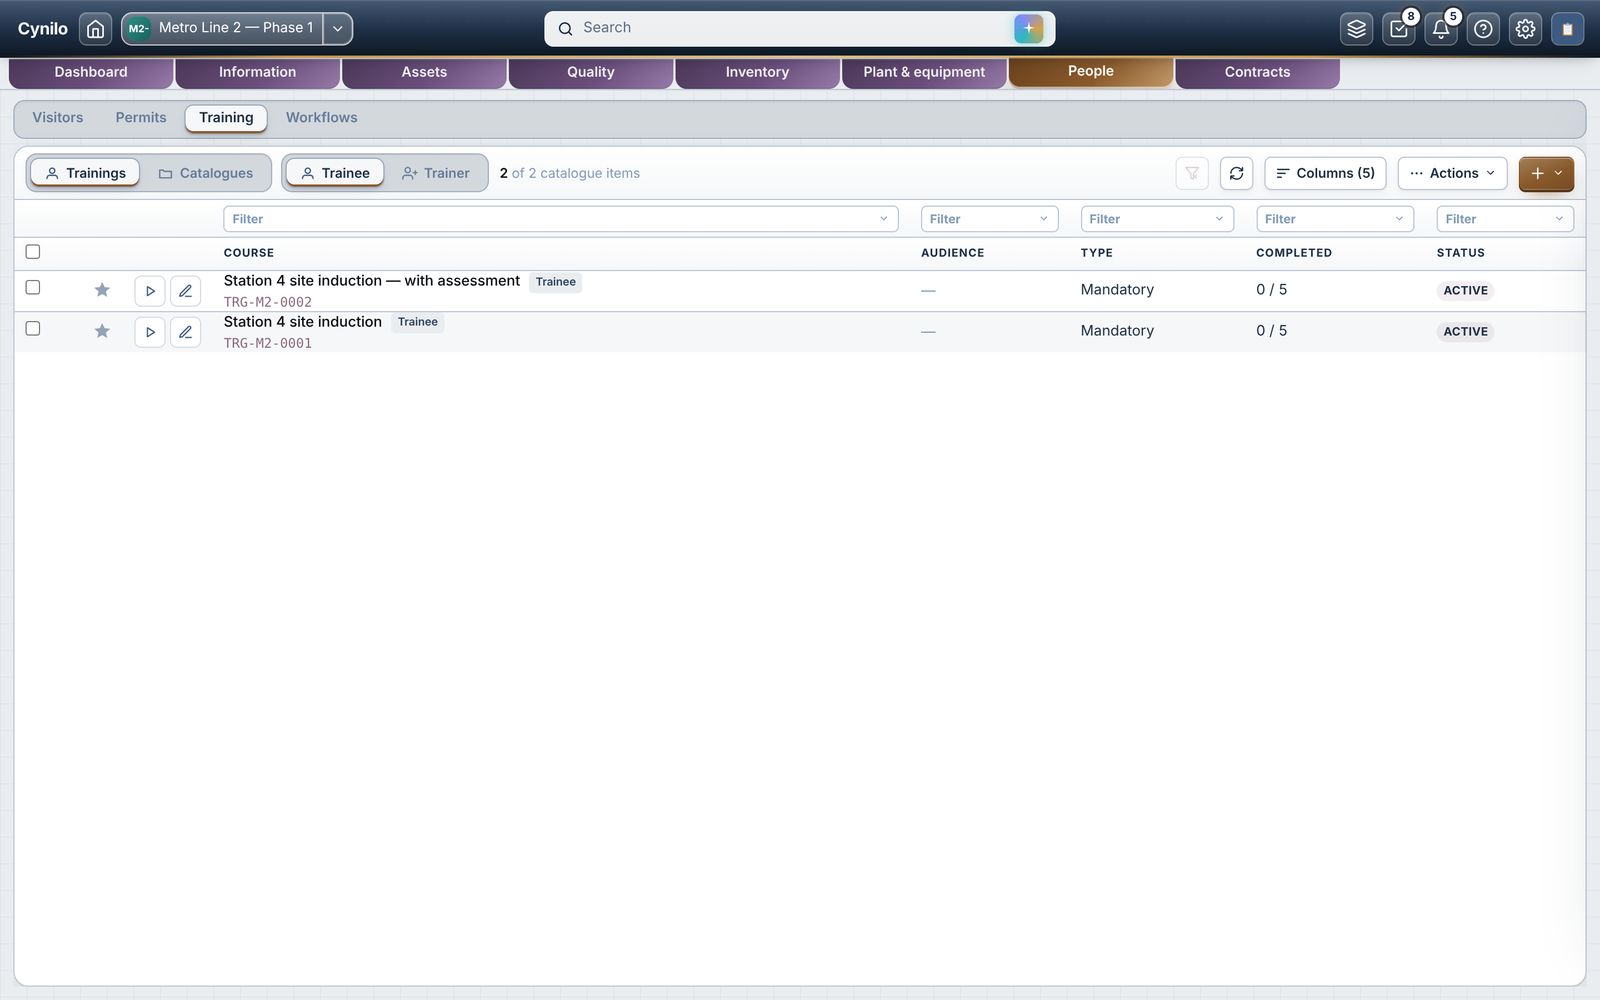
Task: Select the Metro Line 2 — Phase 1 project
Action: coord(223,29)
